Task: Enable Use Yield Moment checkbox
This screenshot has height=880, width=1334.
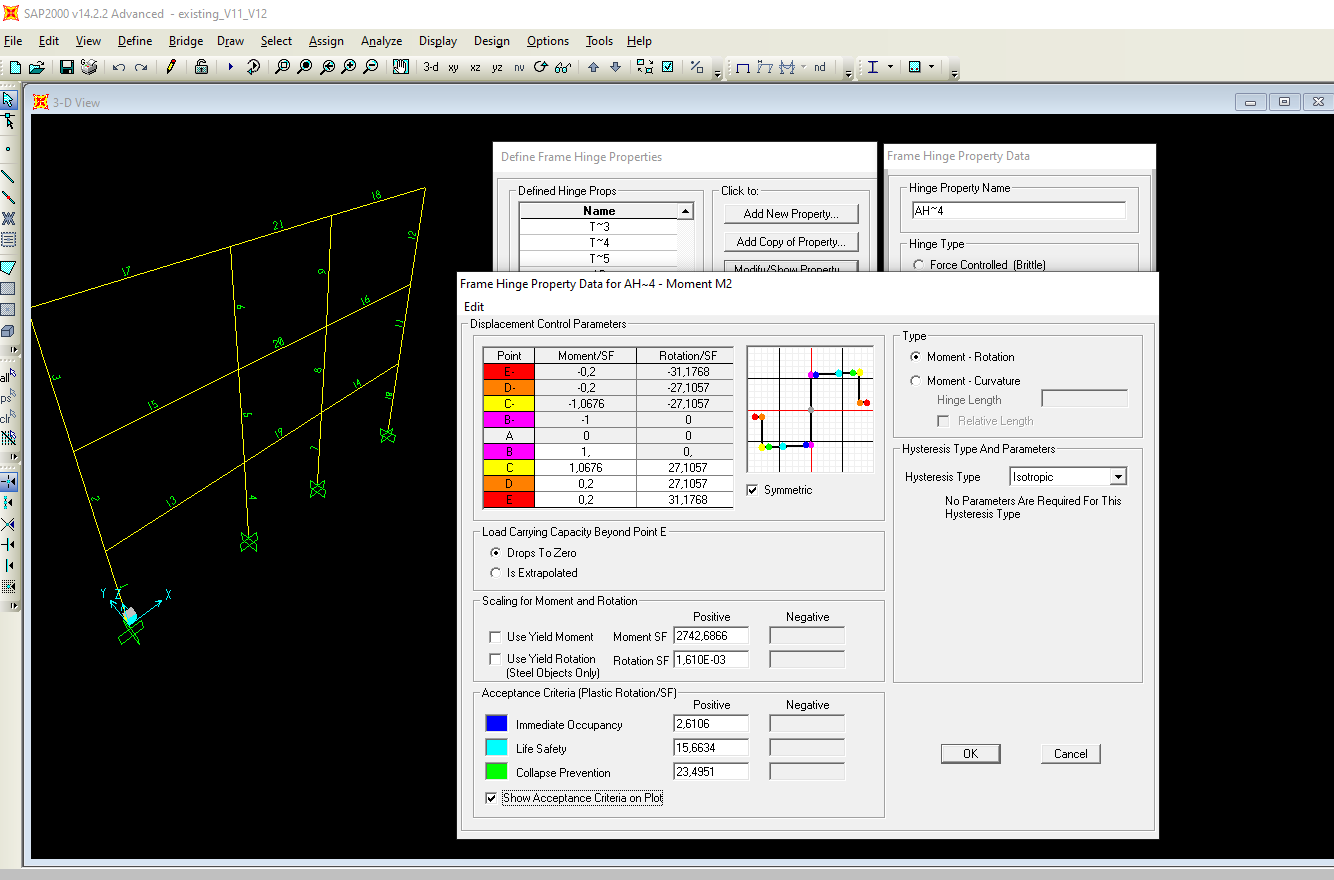Action: (x=495, y=637)
